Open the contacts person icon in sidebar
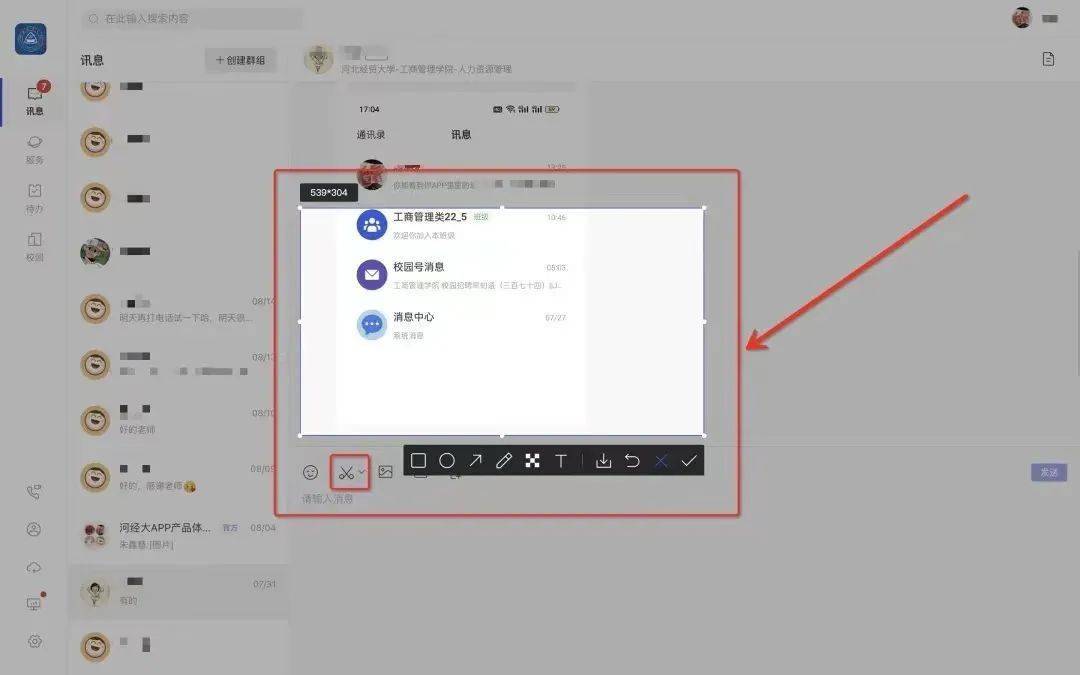 34,529
